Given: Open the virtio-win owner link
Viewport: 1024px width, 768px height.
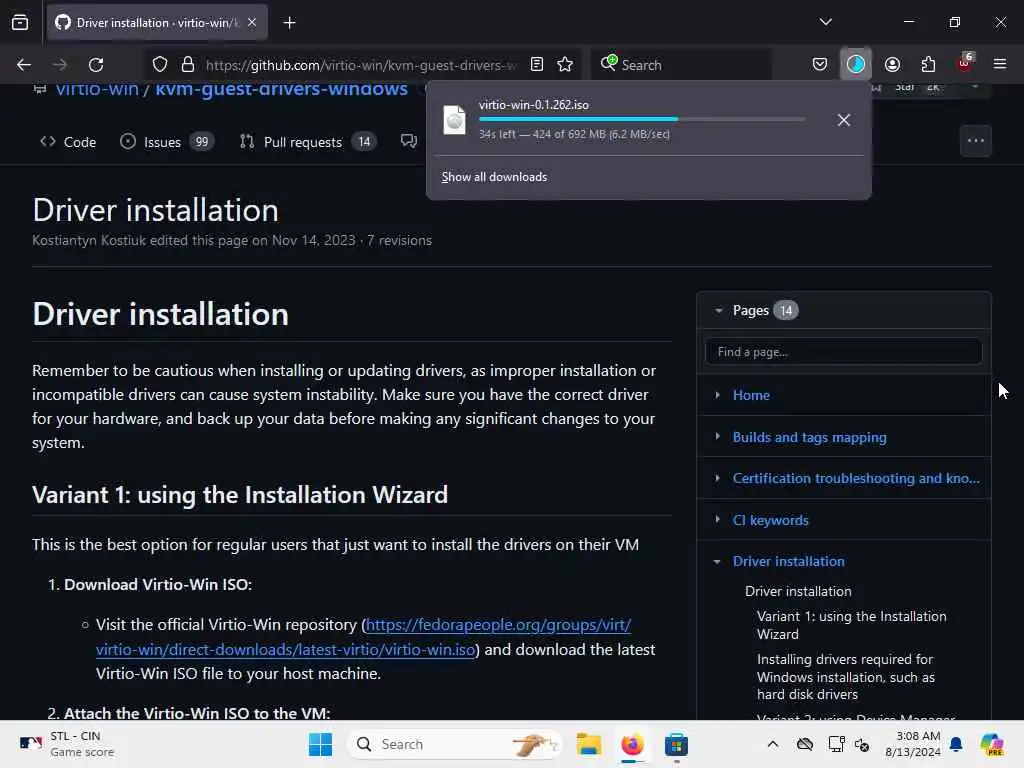Looking at the screenshot, I should 97,89.
